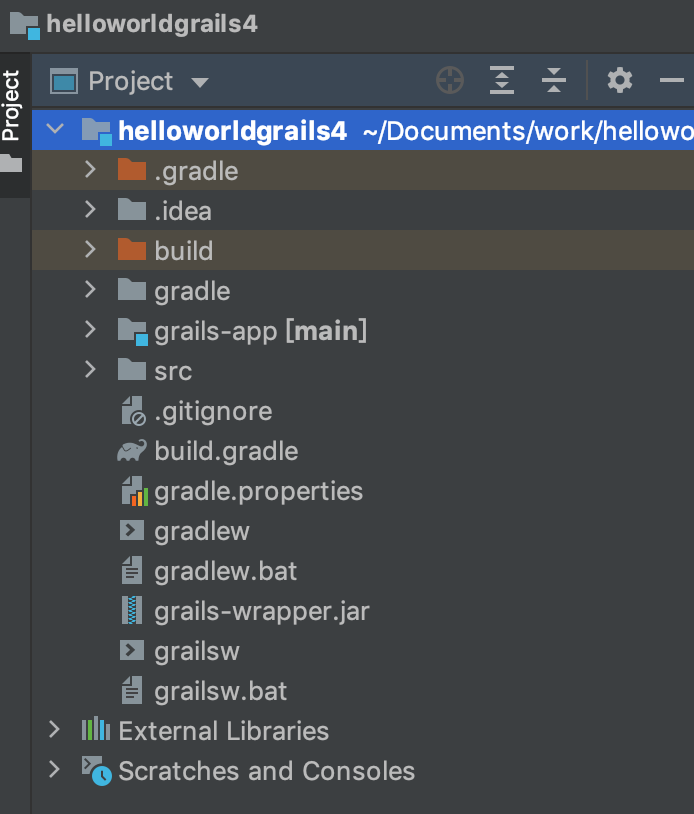Open the Project panel settings gear
This screenshot has width=694, height=814.
click(x=620, y=80)
